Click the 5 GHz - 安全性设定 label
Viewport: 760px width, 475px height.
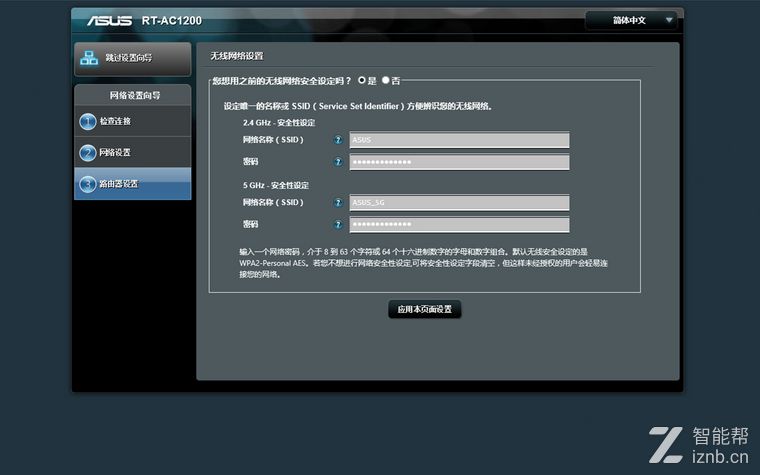276,186
